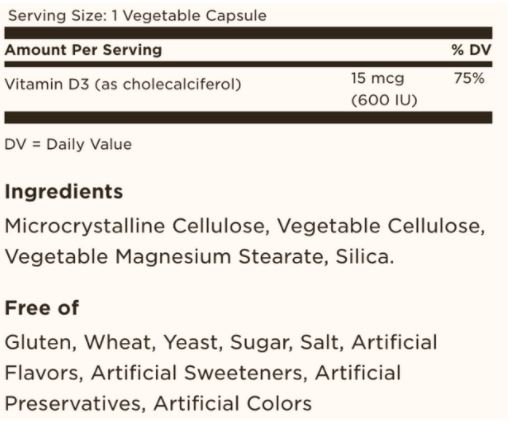Image resolution: width=510 pixels, height=423 pixels.
Task: Select the Ingredients heading
Action: tap(64, 192)
